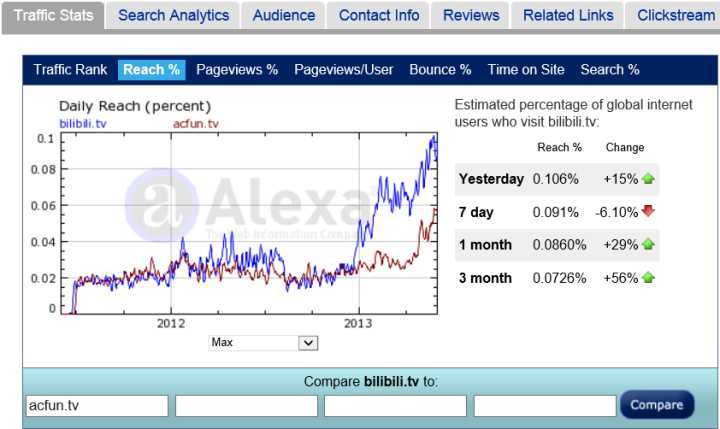Click the third empty comparison site field
The image size is (720, 429).
pos(395,406)
